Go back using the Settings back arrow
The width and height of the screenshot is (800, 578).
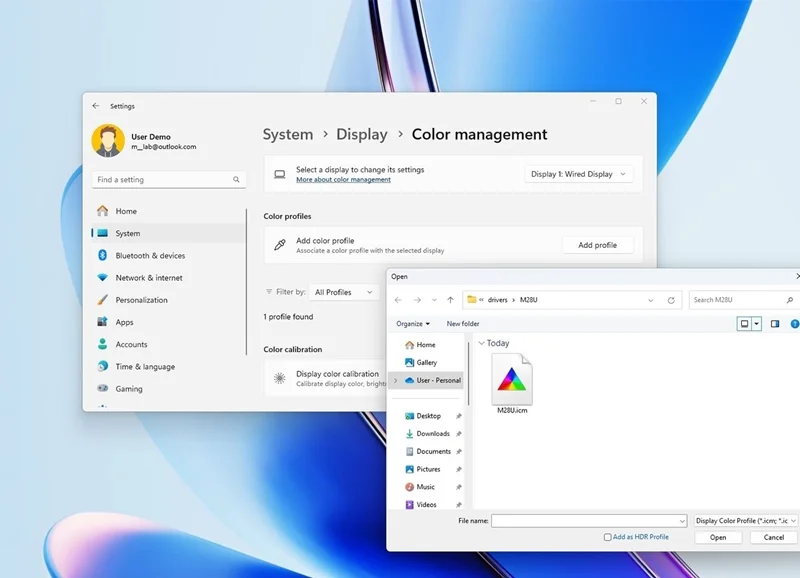pos(96,106)
